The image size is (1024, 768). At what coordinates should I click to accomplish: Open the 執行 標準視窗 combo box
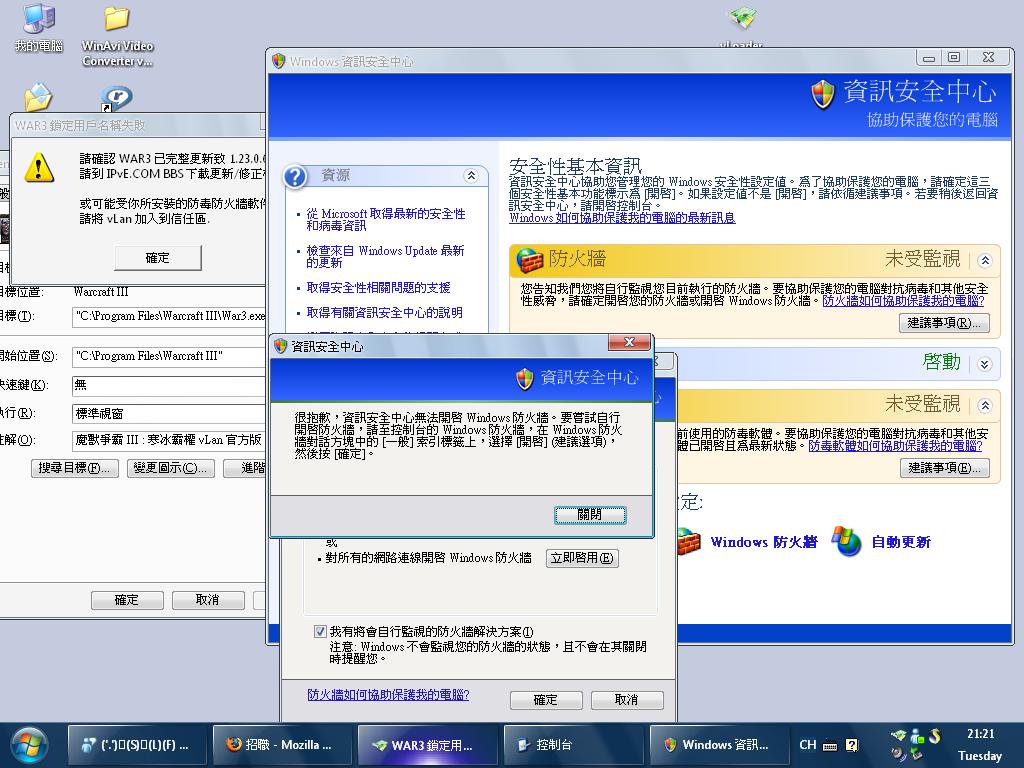pos(169,413)
